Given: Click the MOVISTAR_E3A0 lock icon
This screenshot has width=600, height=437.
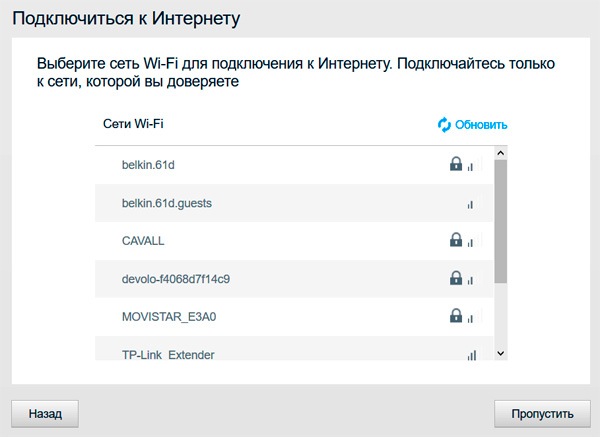Looking at the screenshot, I should tap(456, 316).
